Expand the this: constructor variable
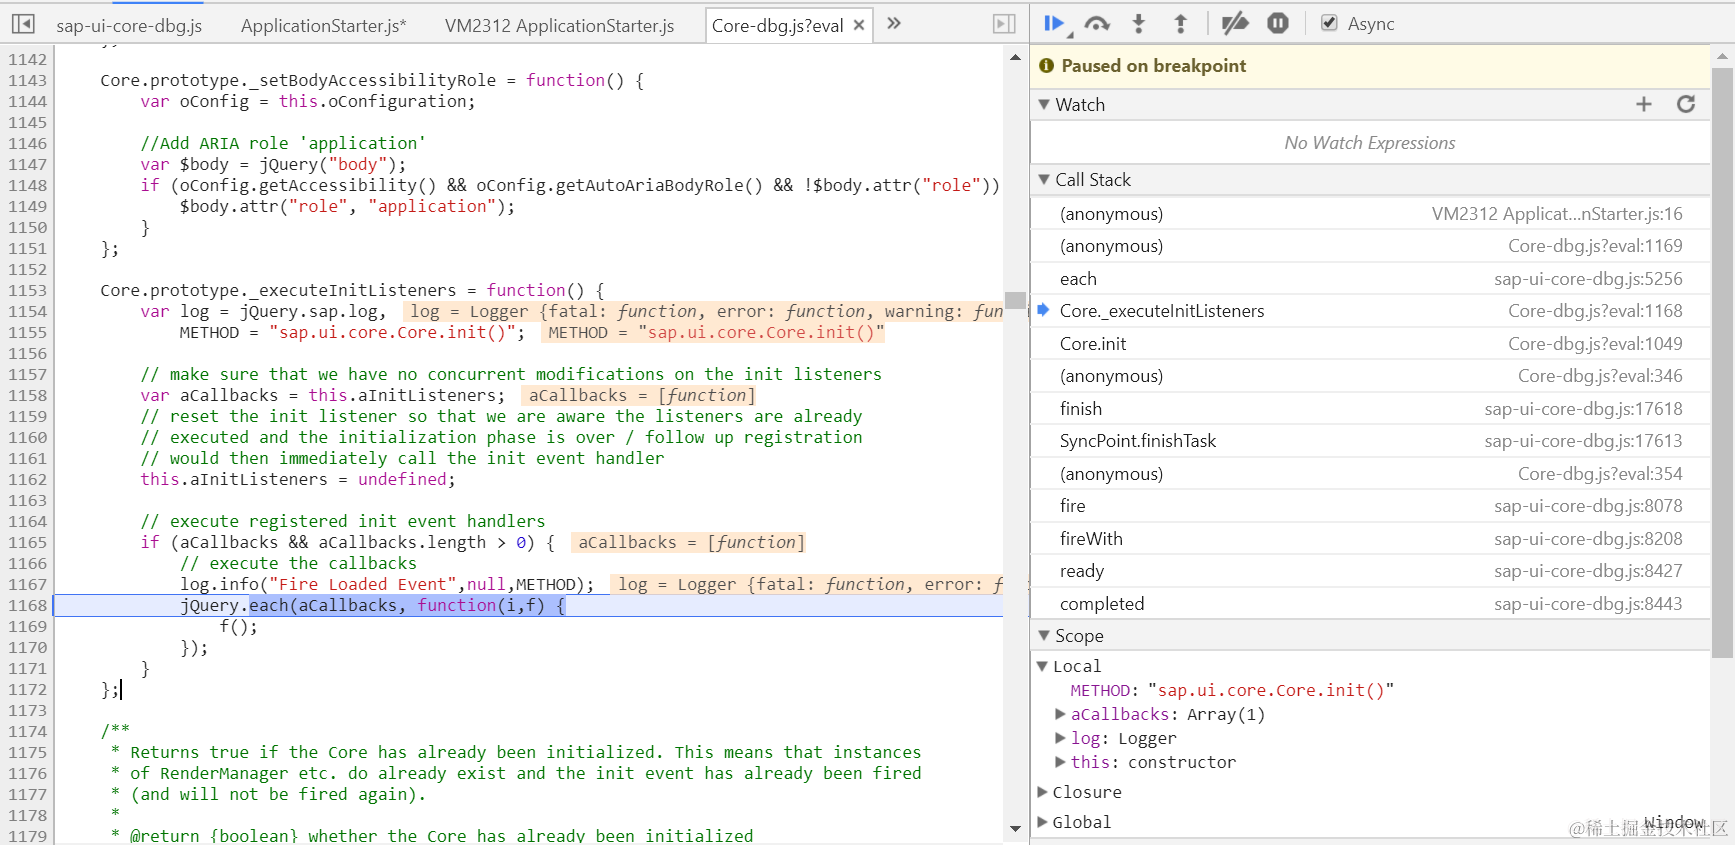 coord(1060,762)
